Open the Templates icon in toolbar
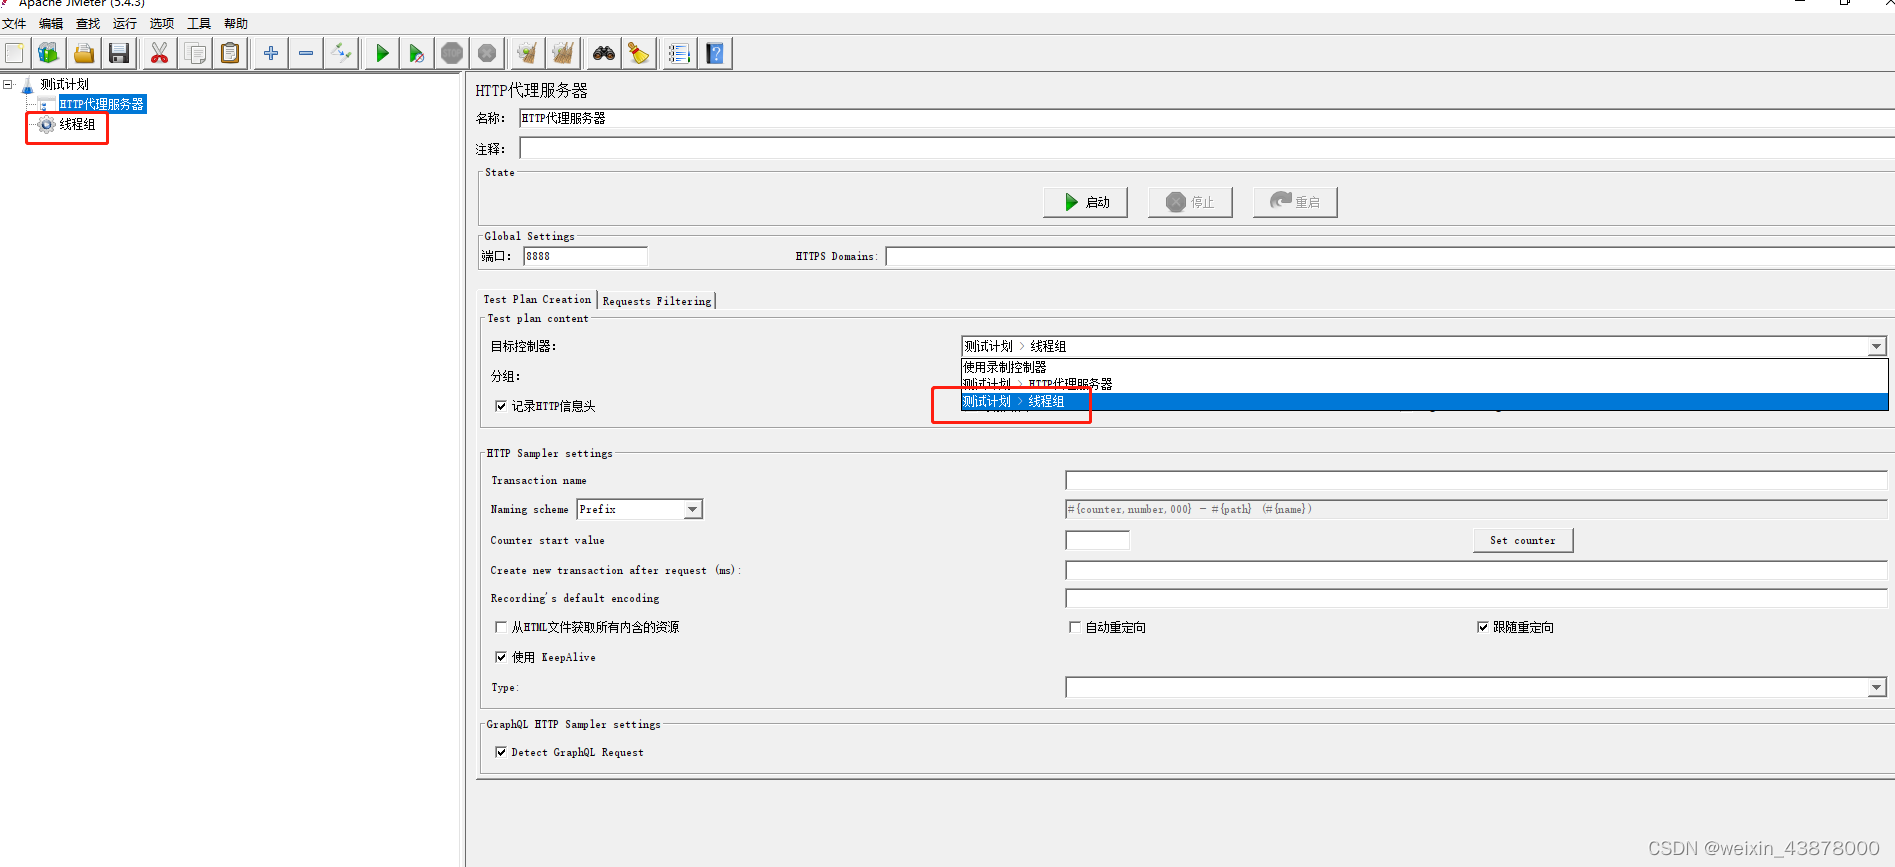The image size is (1895, 867). point(48,53)
